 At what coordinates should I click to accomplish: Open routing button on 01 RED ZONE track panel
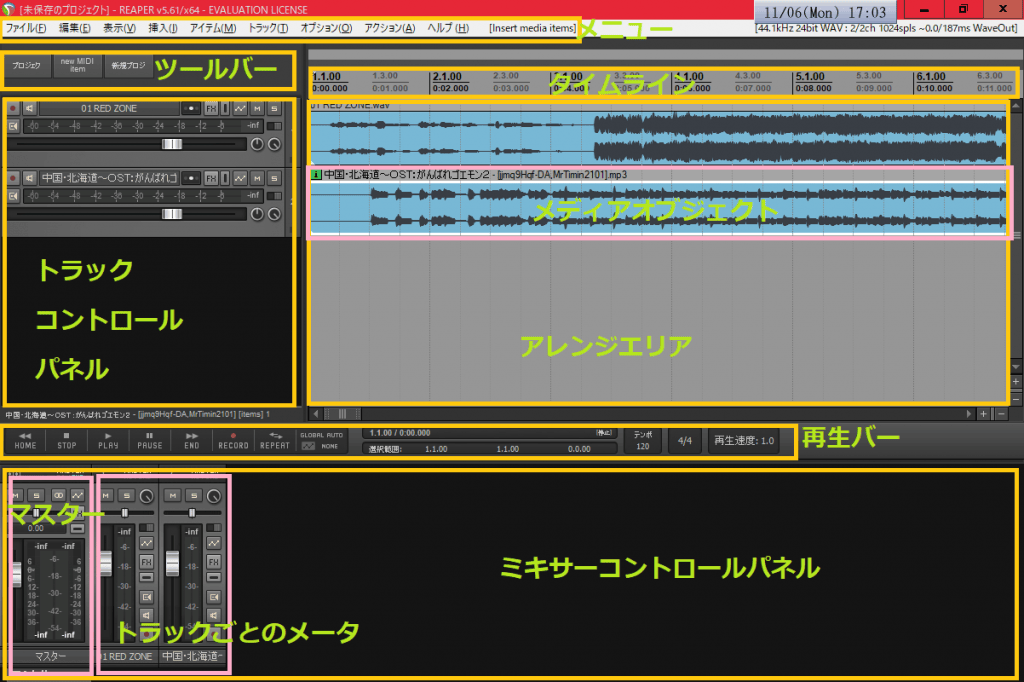pyautogui.click(x=191, y=108)
